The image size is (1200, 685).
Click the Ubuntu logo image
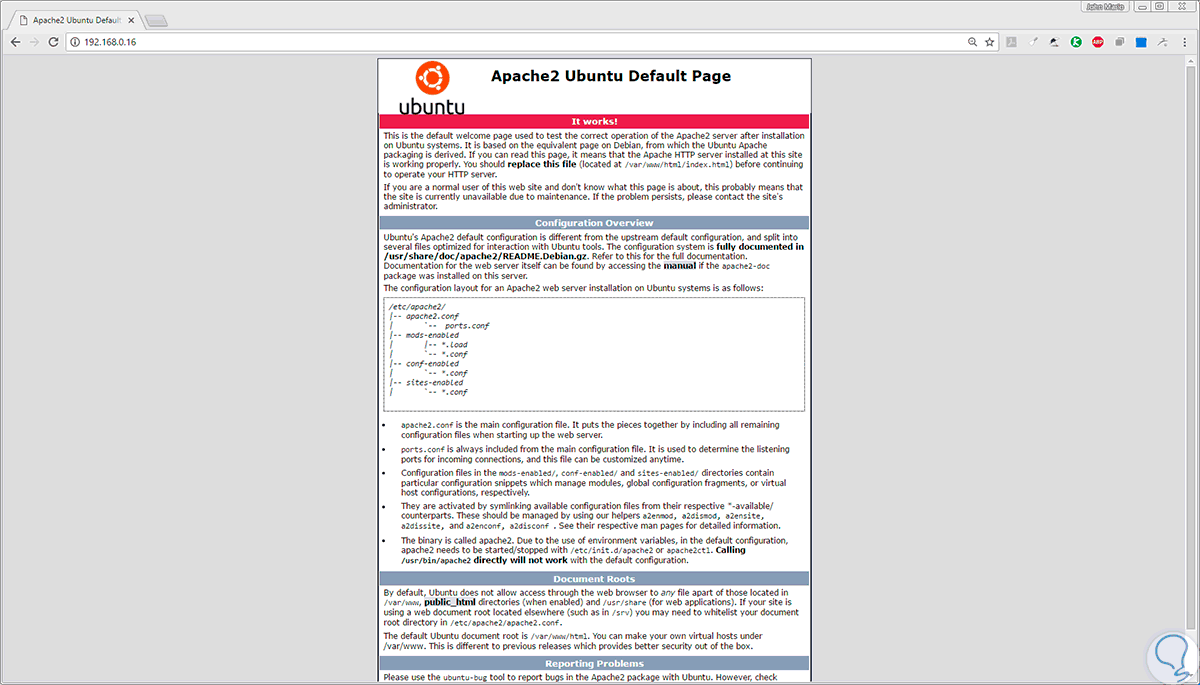point(432,88)
